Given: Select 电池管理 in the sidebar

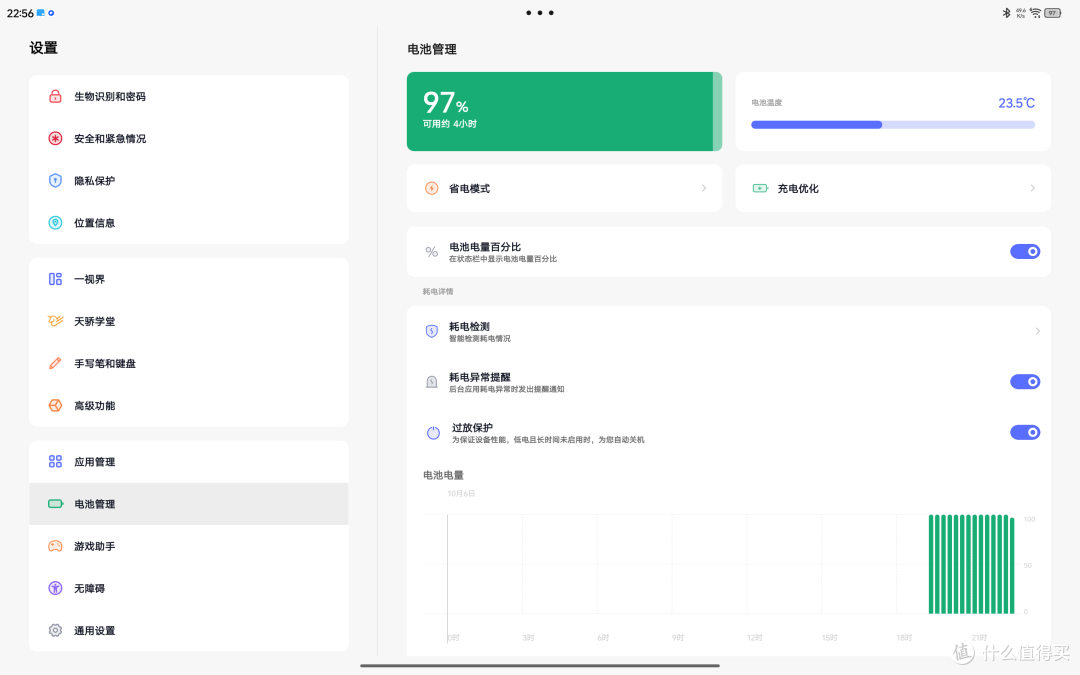Looking at the screenshot, I should 189,503.
